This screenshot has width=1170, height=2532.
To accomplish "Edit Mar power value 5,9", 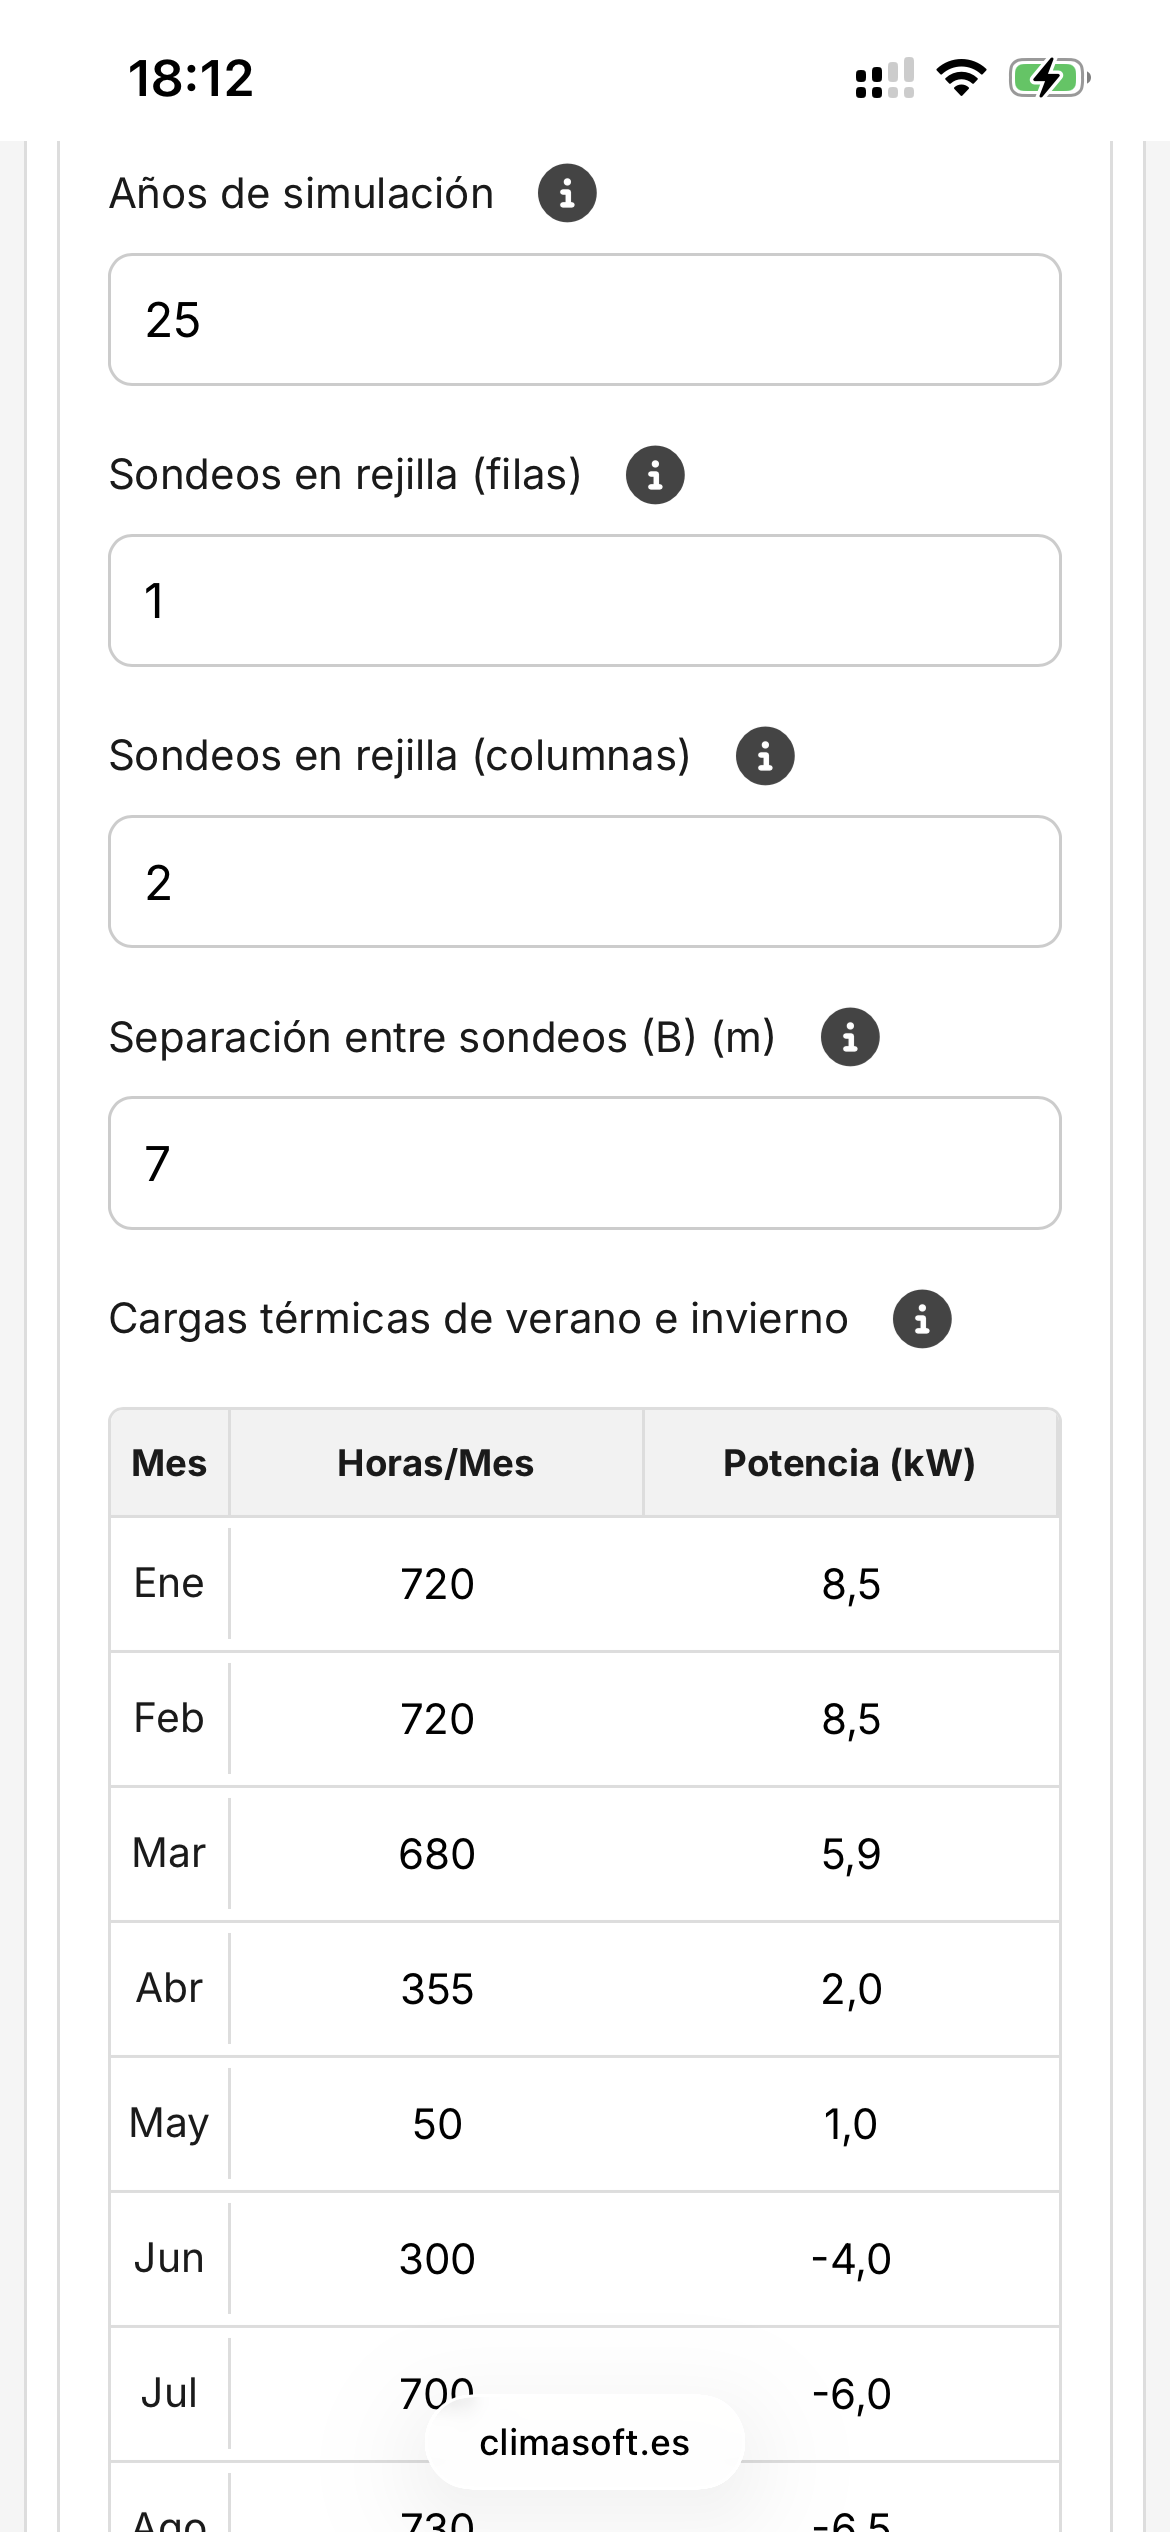I will point(851,1854).
